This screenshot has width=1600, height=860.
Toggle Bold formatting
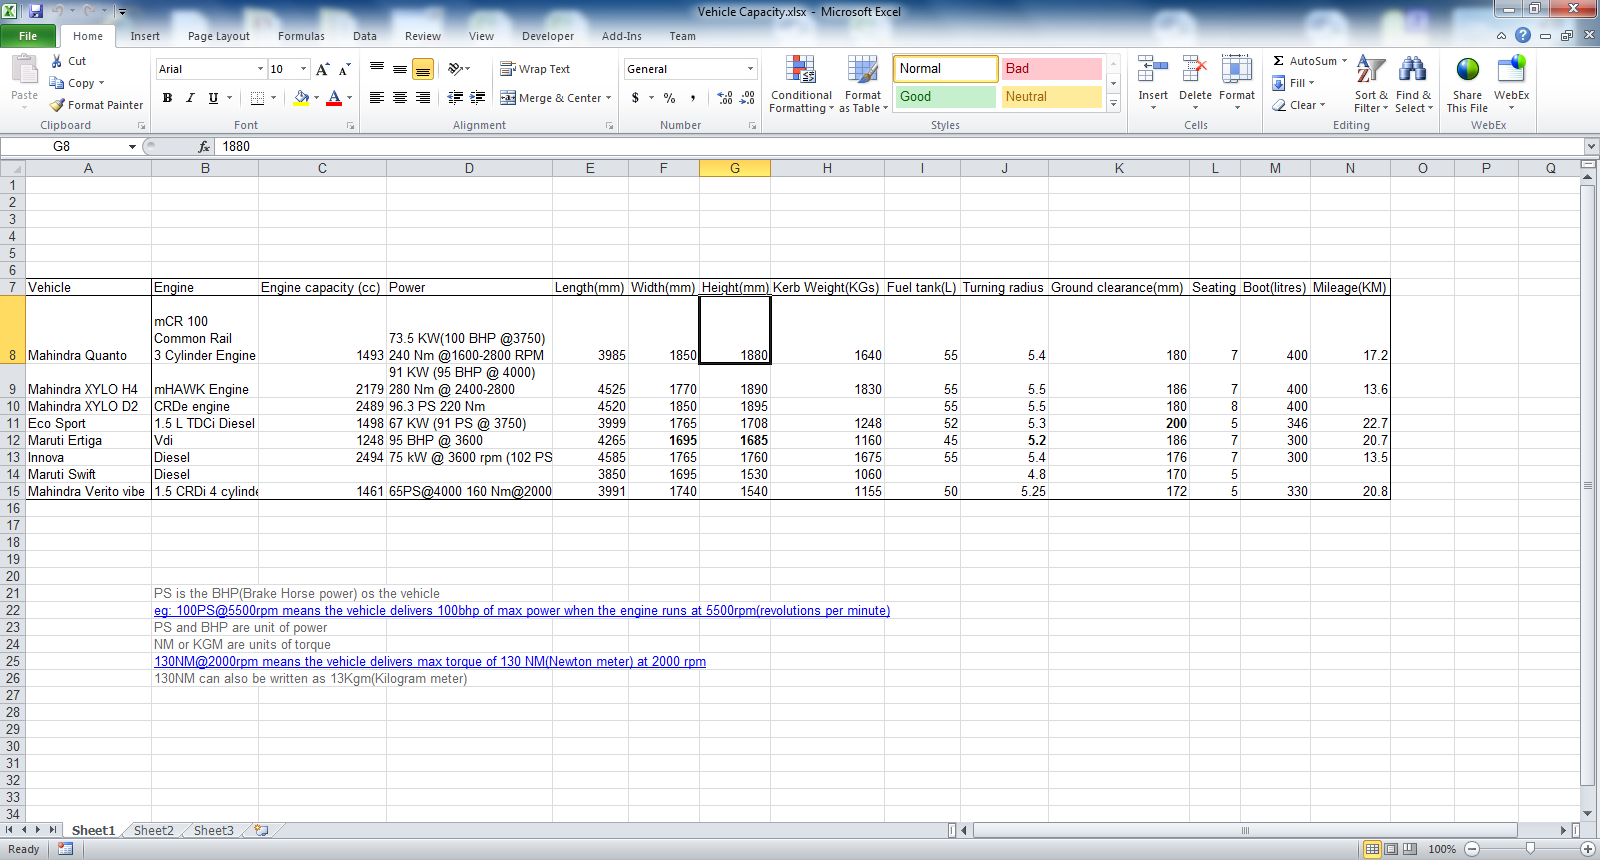click(x=167, y=98)
